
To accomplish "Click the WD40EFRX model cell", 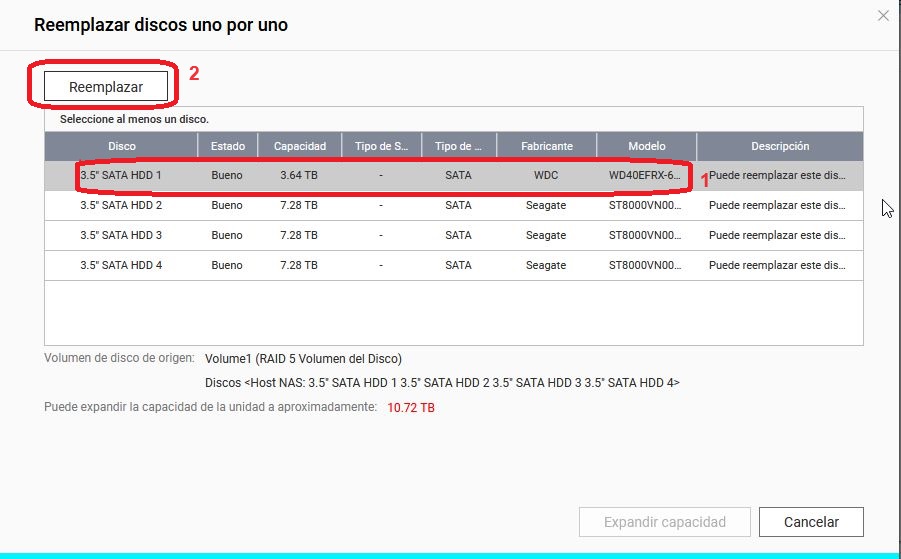I will [645, 175].
